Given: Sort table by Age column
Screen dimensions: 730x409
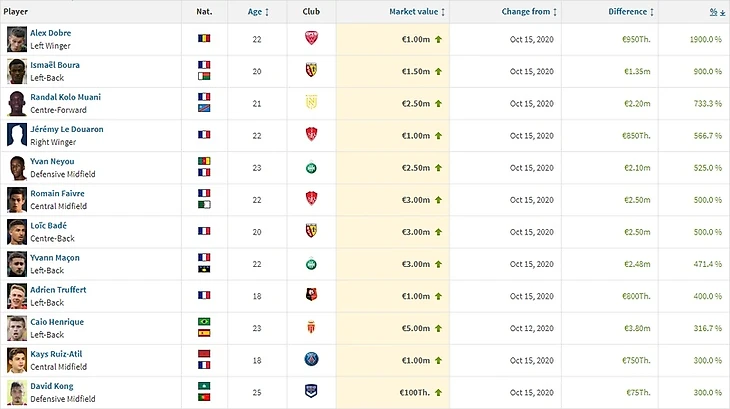Looking at the screenshot, I should [x=258, y=12].
